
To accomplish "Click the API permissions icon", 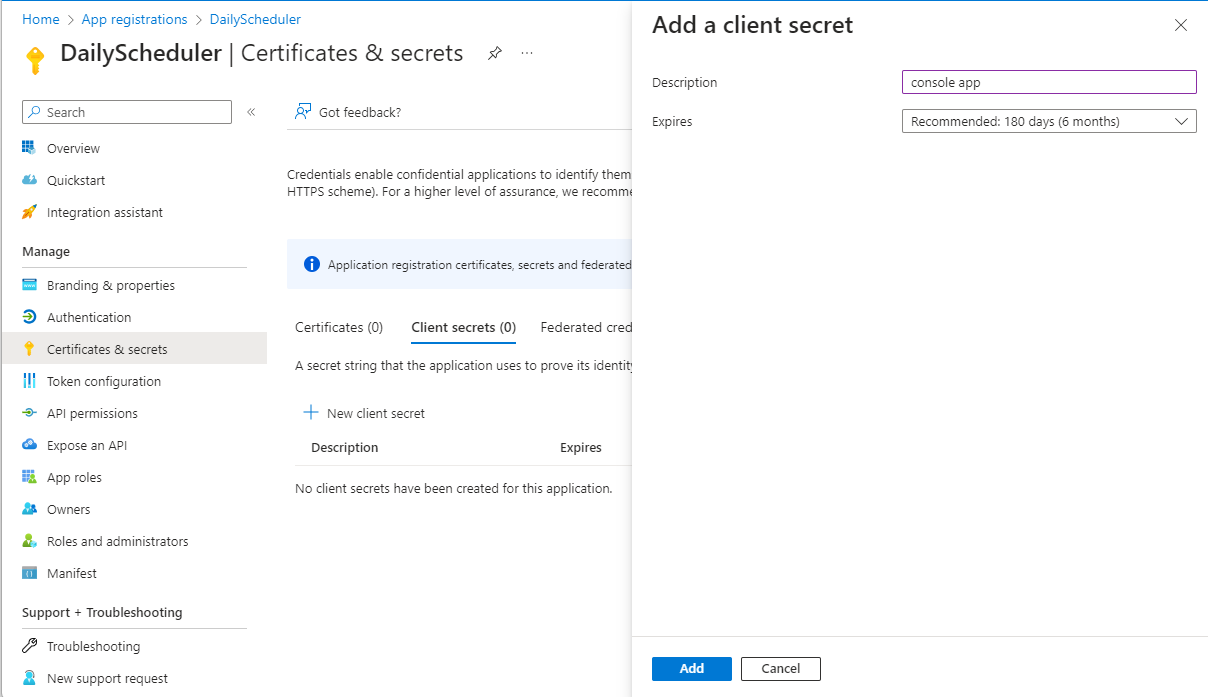I will coord(29,413).
